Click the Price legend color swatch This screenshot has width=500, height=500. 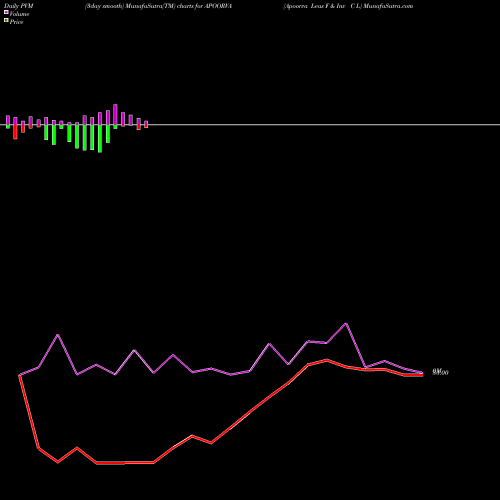(x=6, y=20)
